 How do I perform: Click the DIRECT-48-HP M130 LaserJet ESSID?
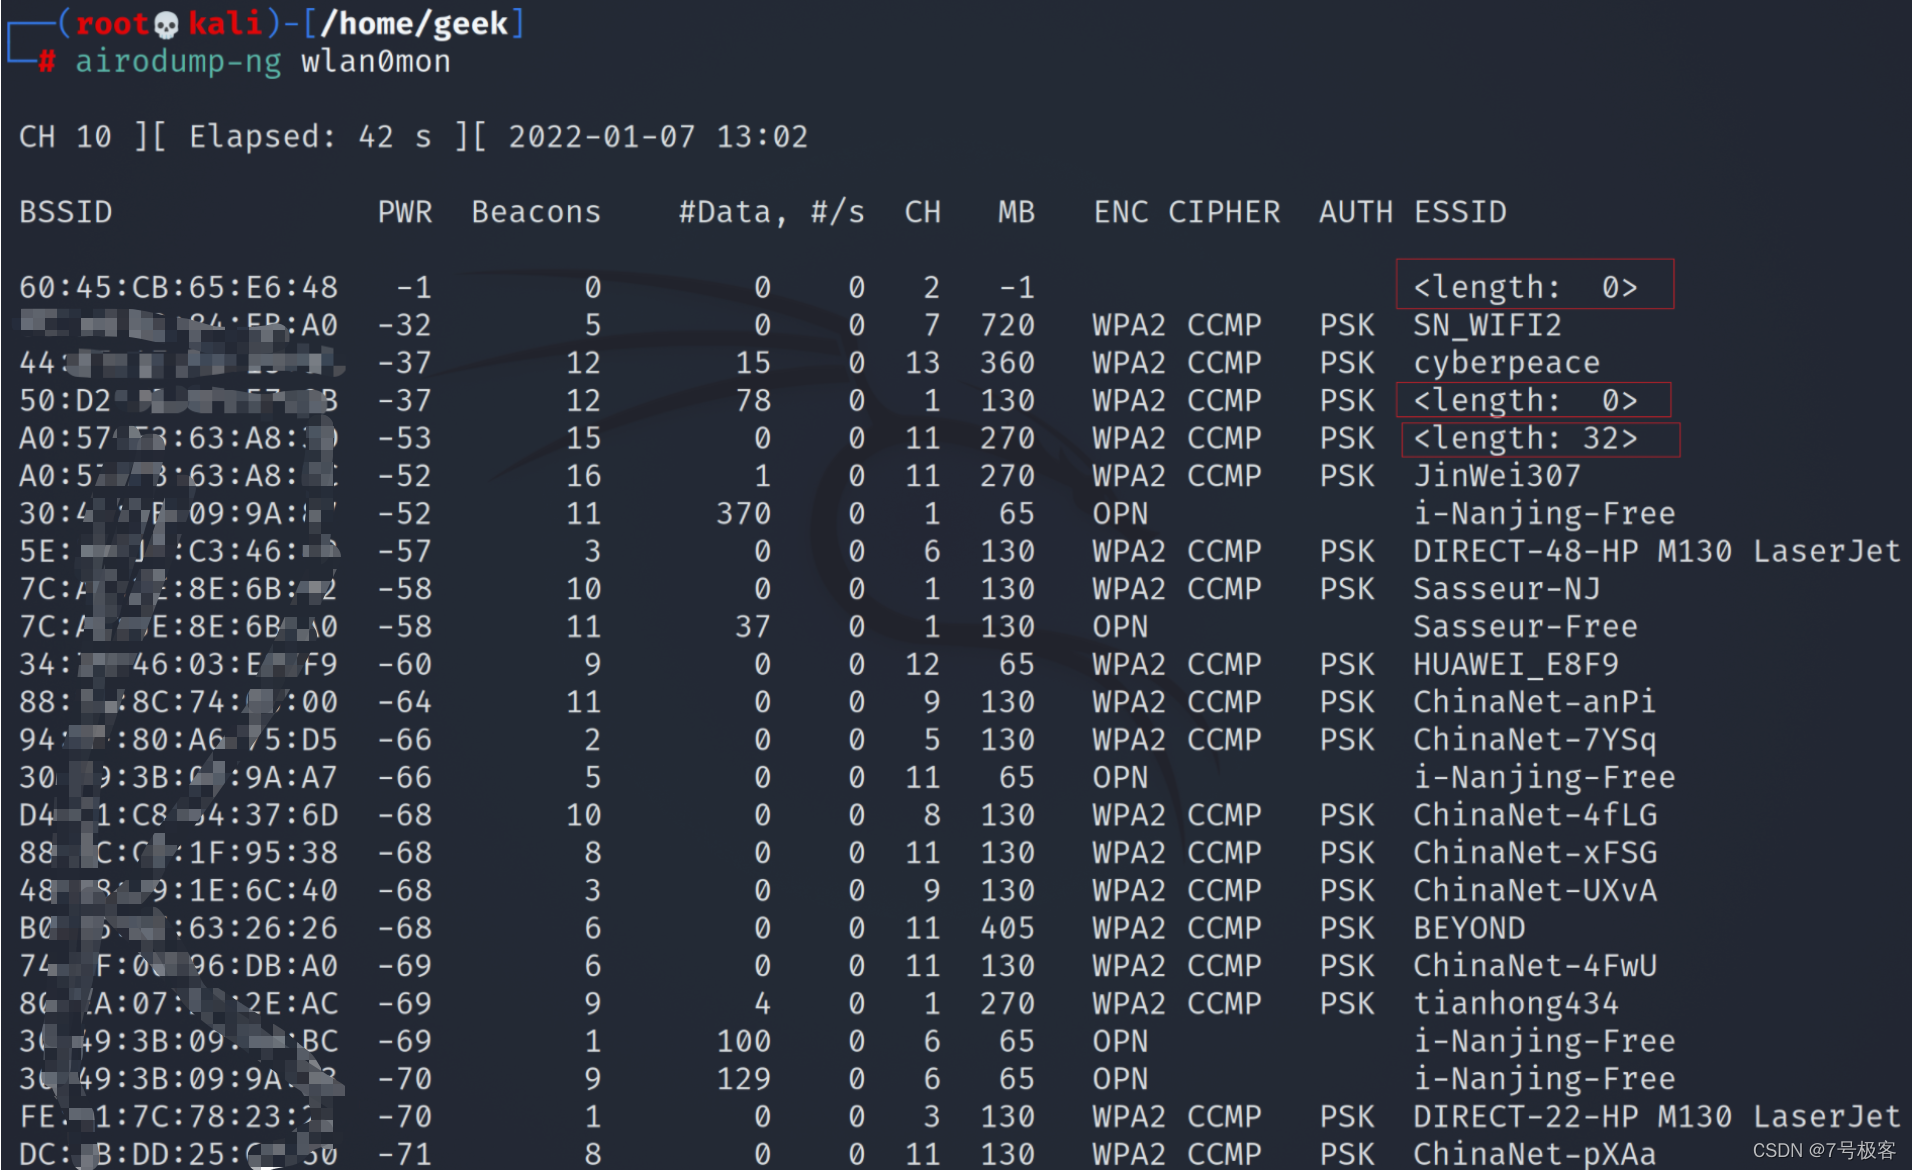coord(1656,551)
